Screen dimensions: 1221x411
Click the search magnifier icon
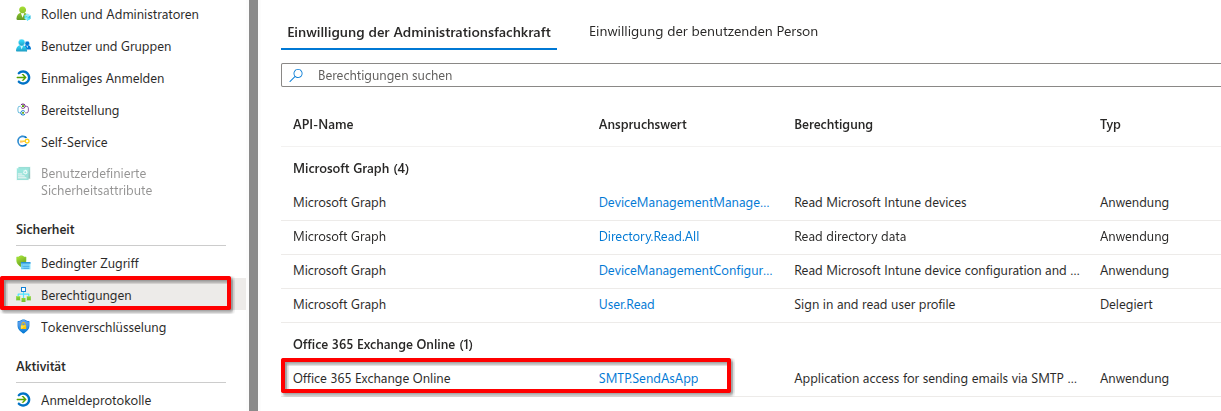coord(296,75)
